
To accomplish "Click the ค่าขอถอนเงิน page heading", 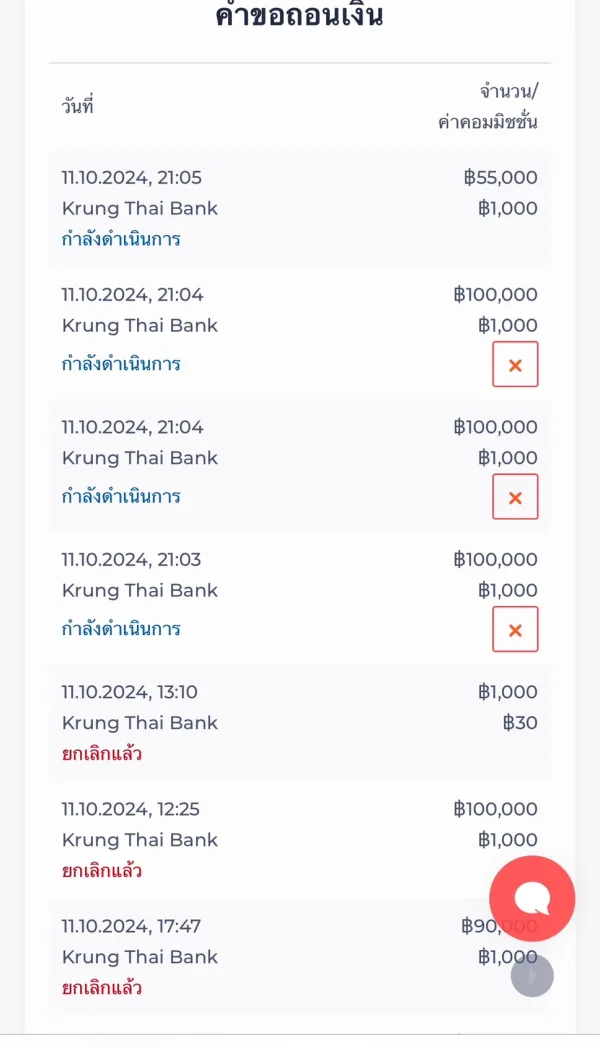I will click(x=299, y=17).
